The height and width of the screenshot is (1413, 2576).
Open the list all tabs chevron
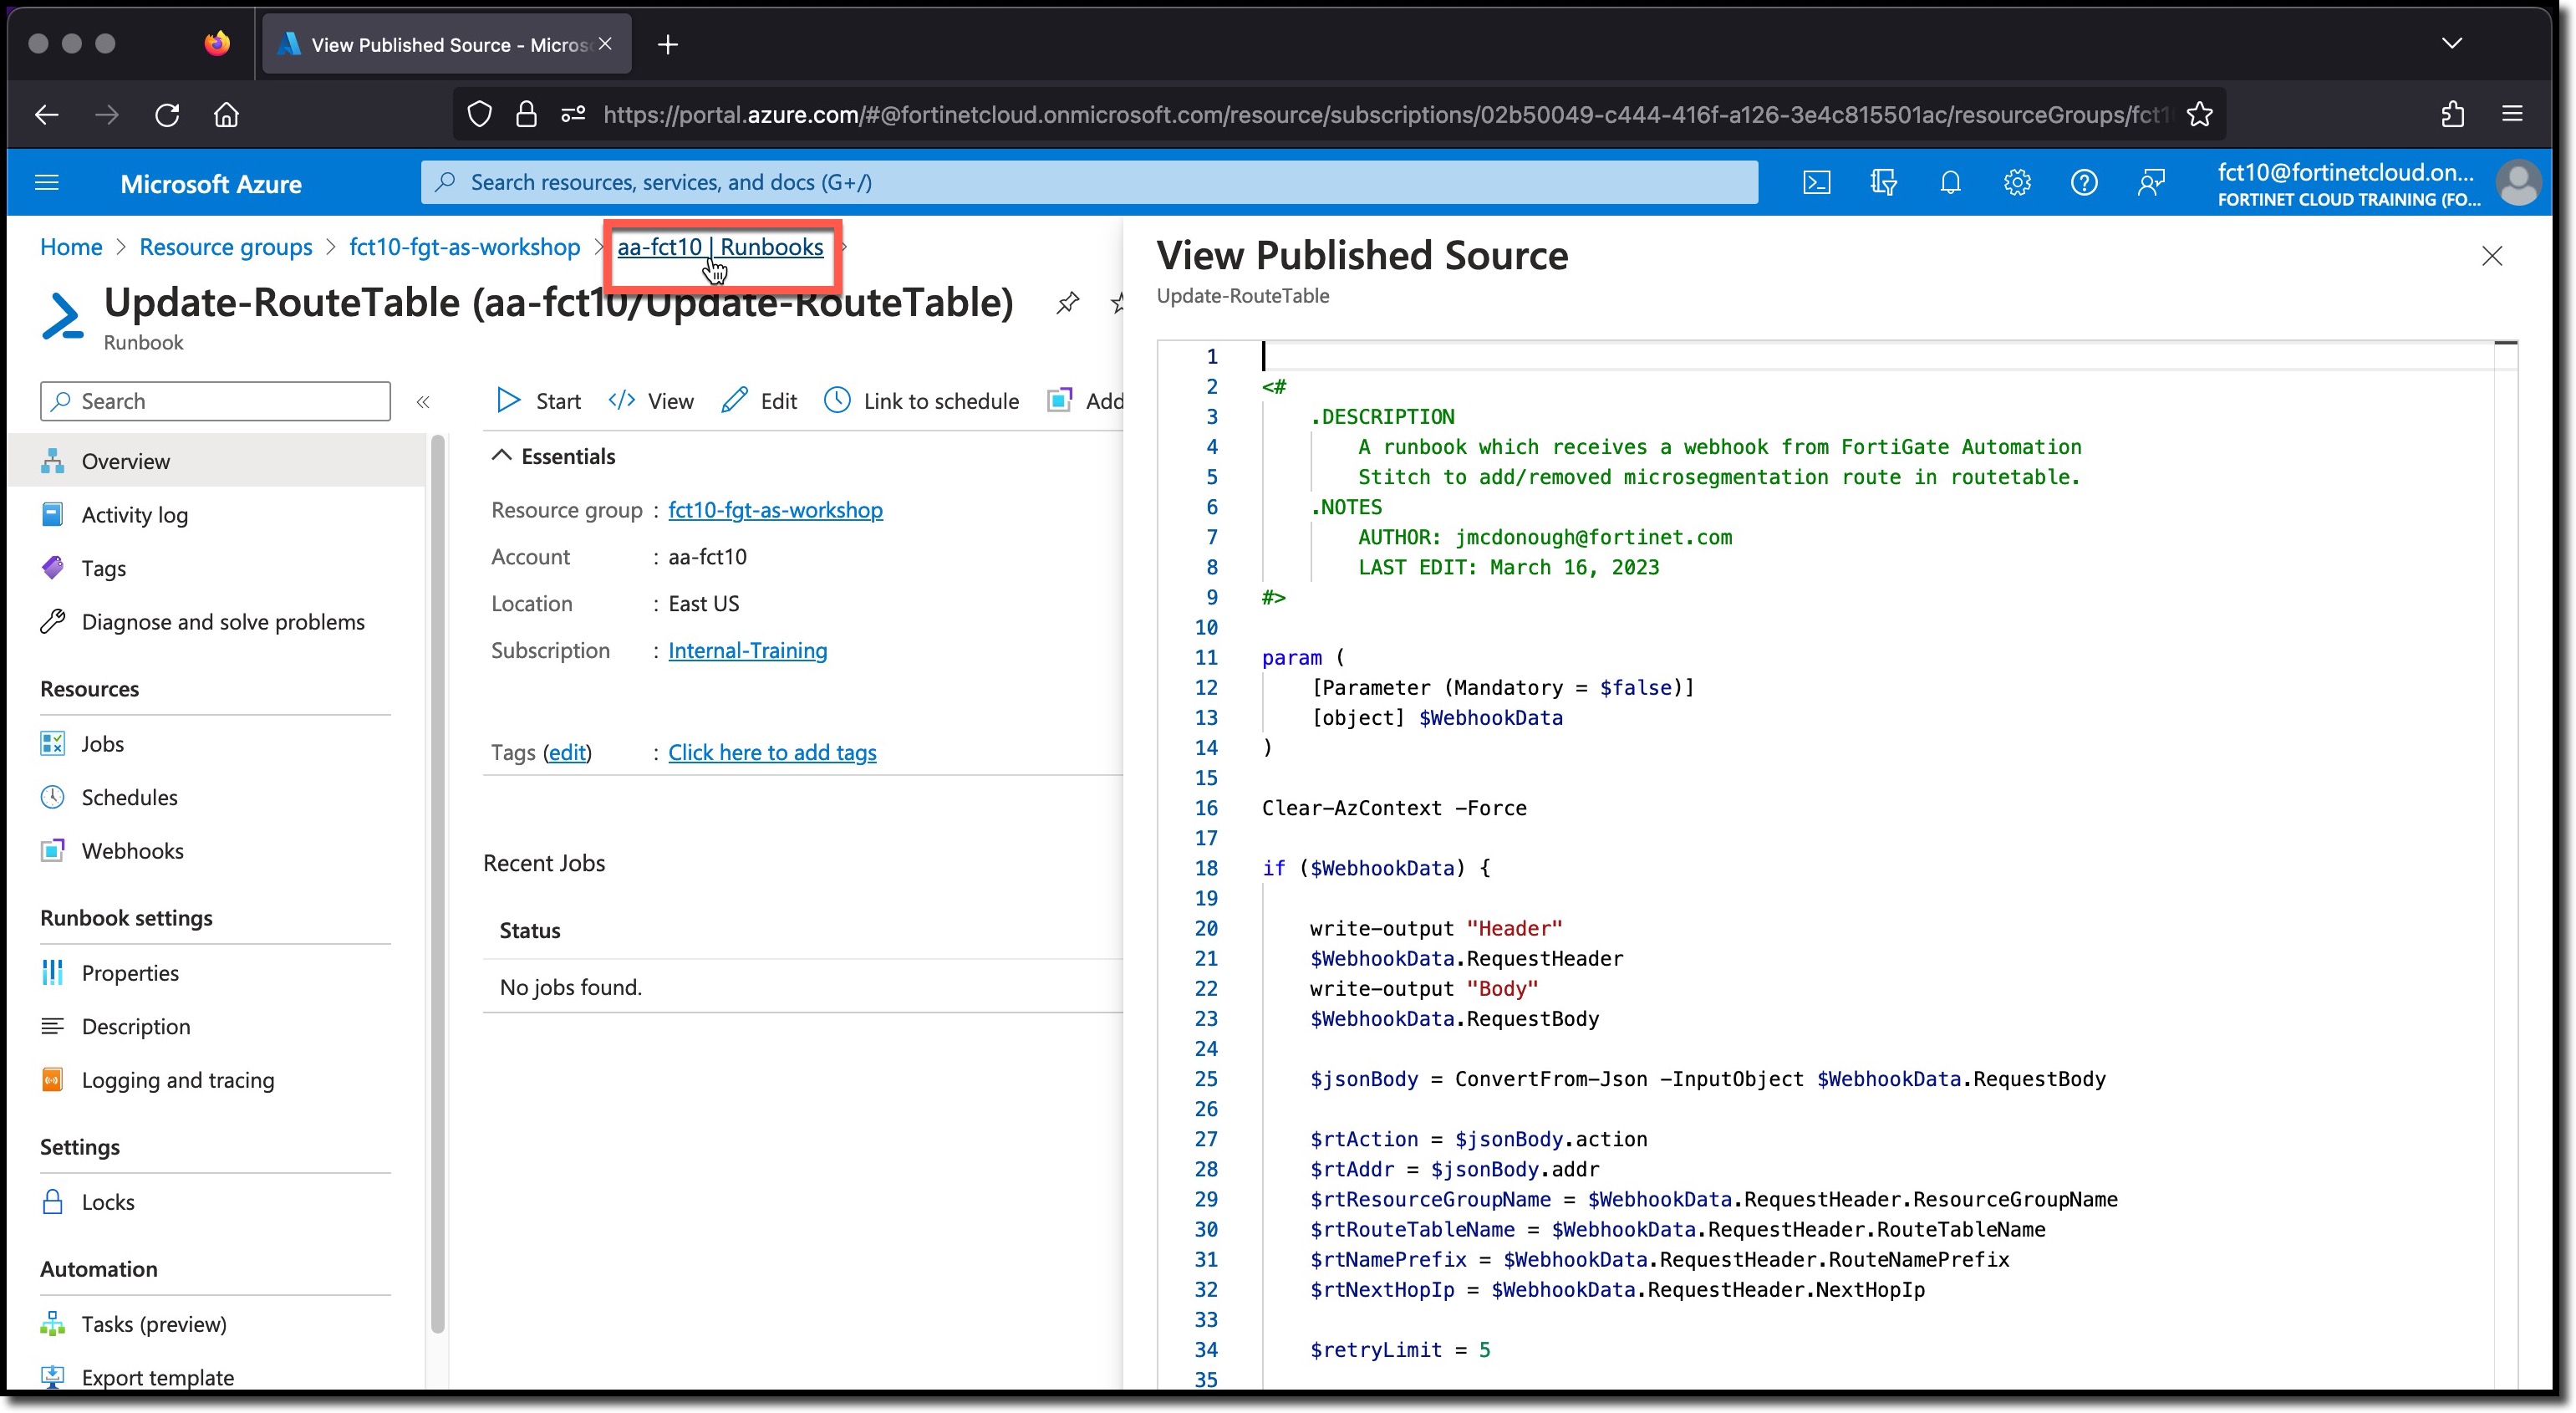[x=2451, y=43]
